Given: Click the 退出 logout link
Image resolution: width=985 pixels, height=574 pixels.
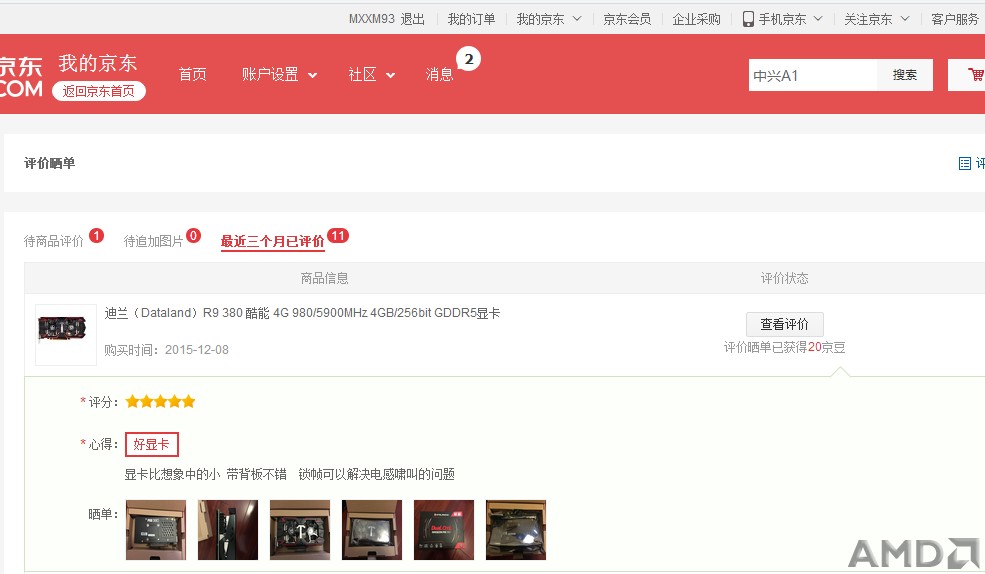Looking at the screenshot, I should 413,19.
